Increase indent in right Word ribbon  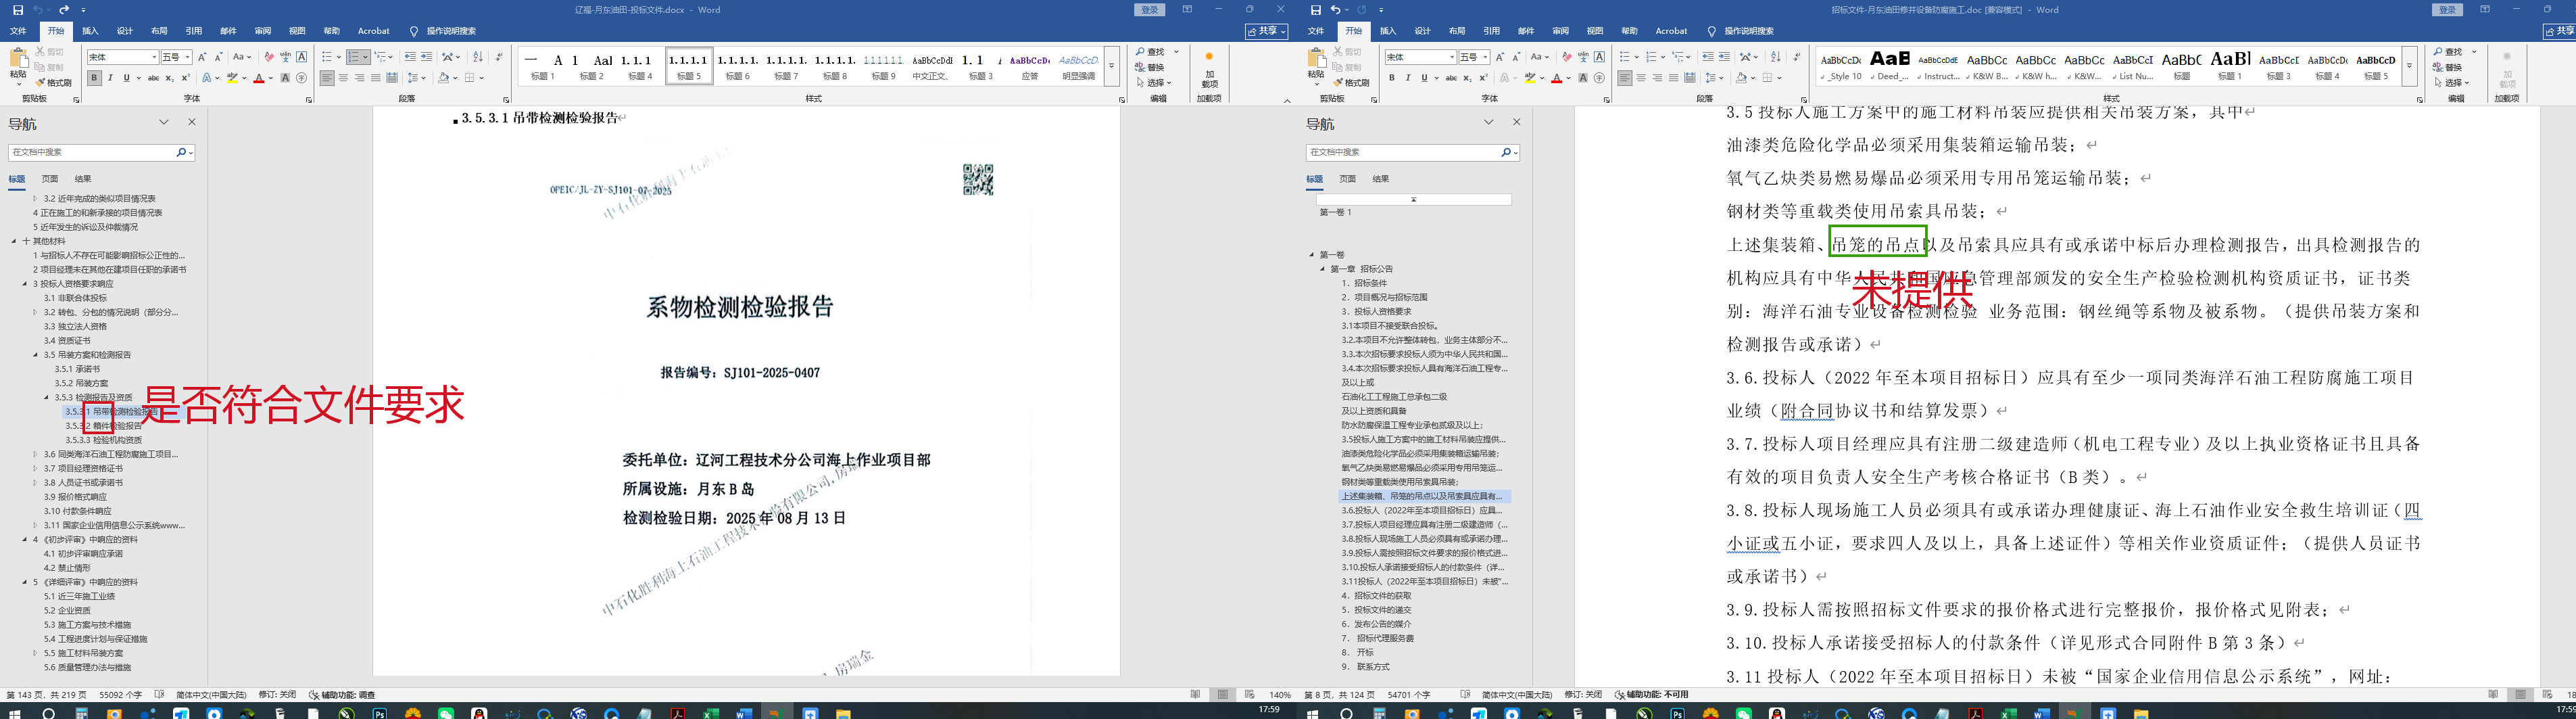coord(1724,57)
